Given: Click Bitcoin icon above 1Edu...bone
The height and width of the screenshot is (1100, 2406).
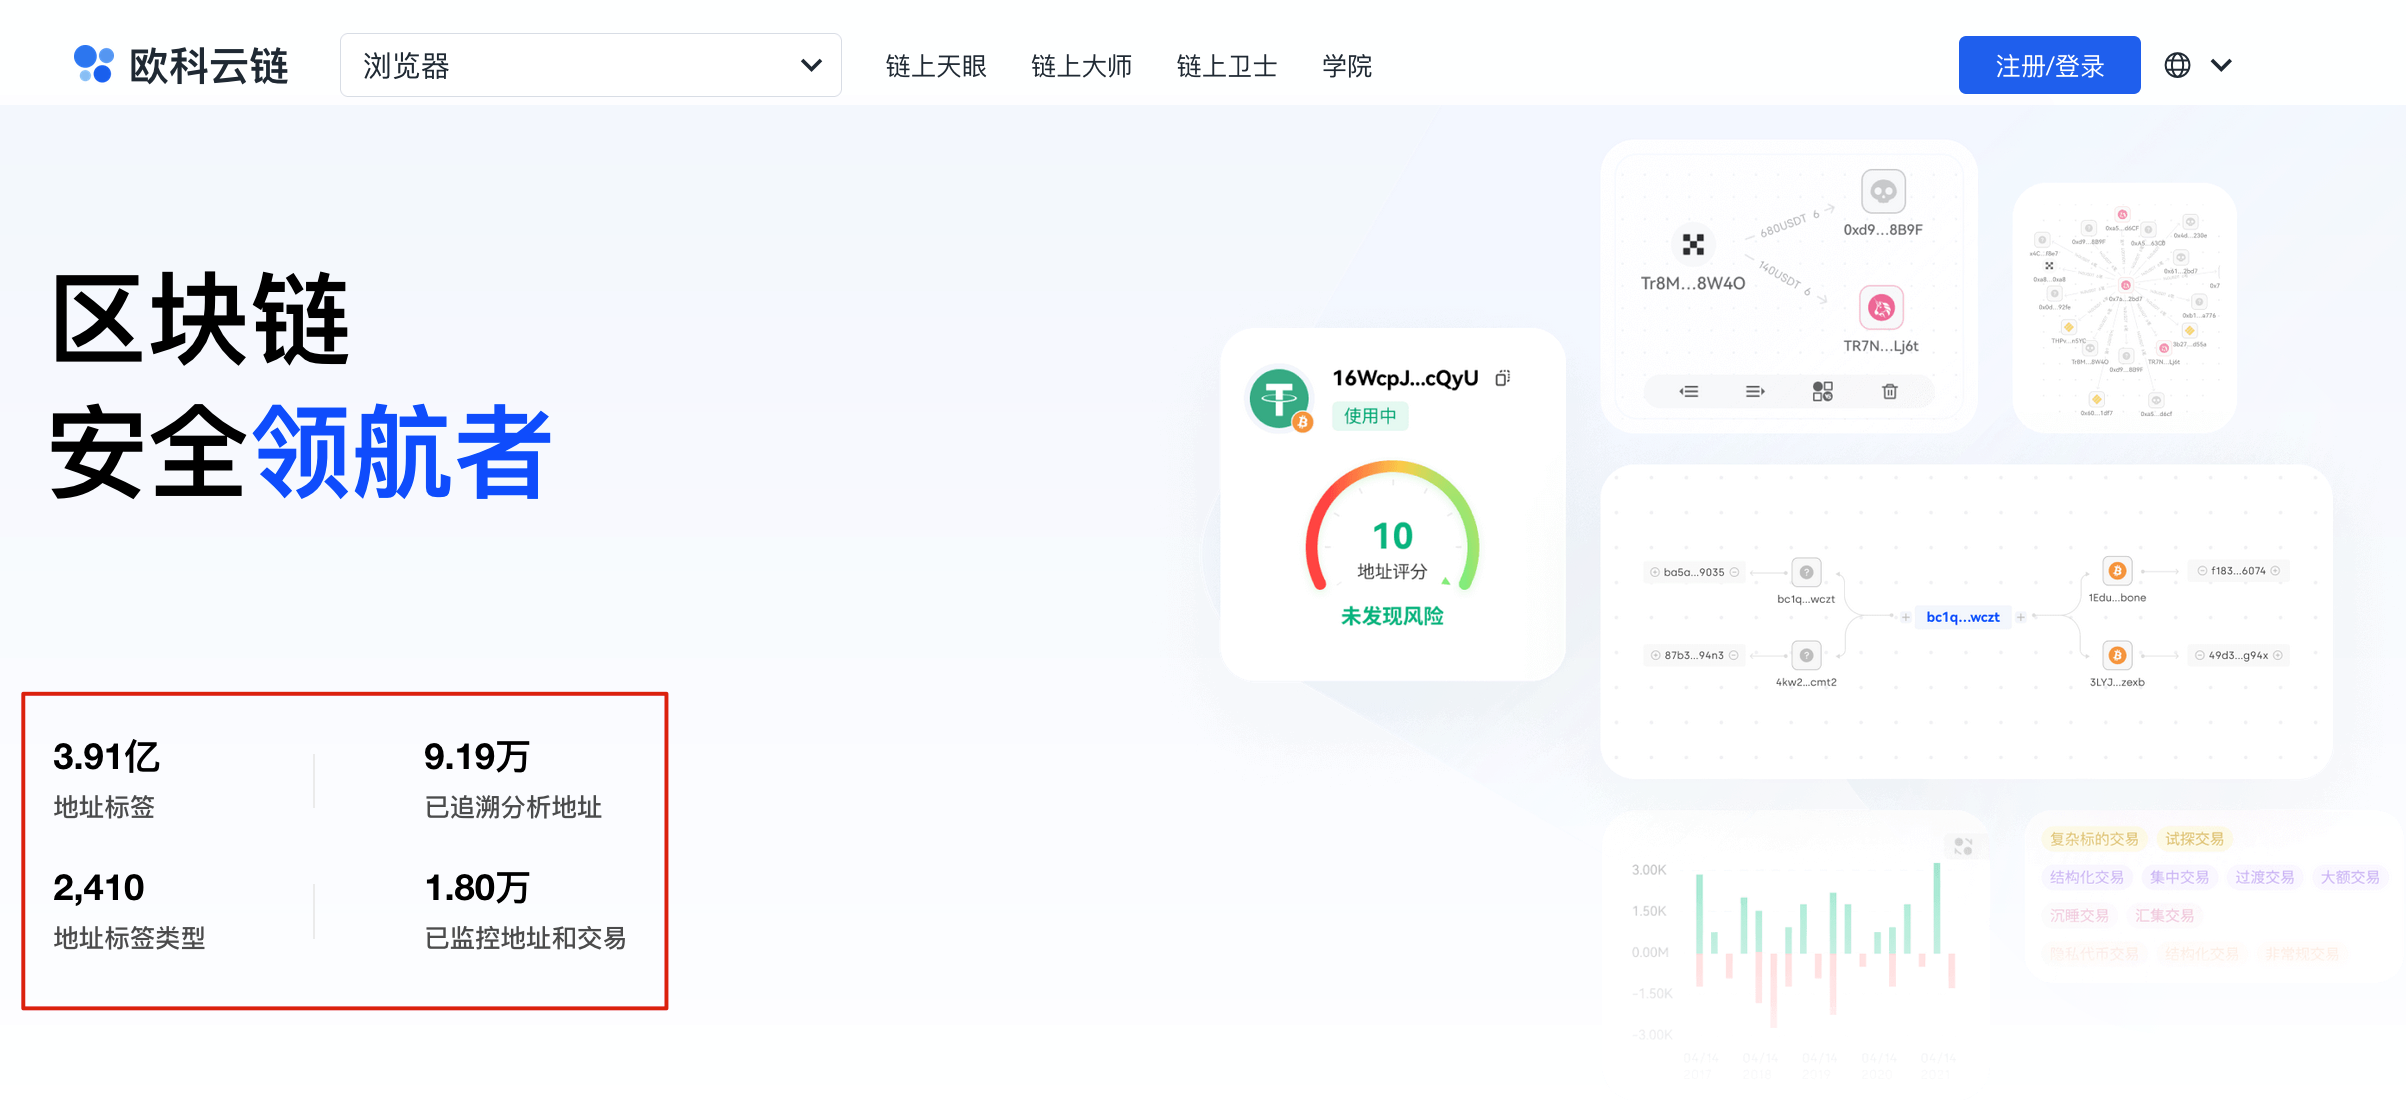Looking at the screenshot, I should point(2117,571).
